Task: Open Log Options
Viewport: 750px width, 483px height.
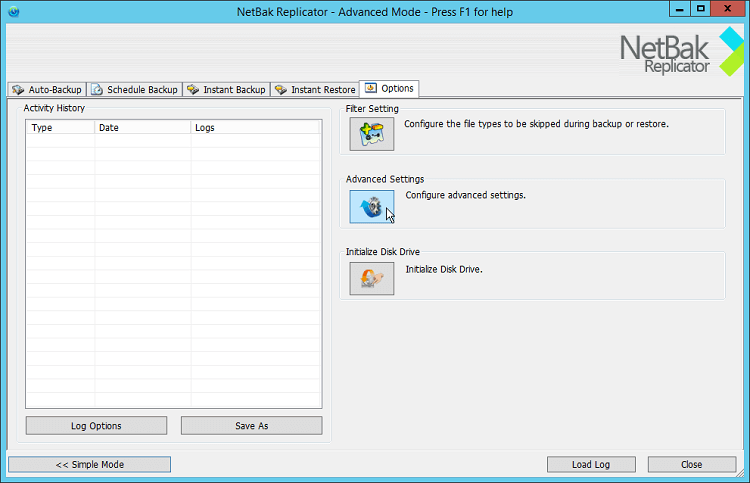Action: (x=96, y=426)
